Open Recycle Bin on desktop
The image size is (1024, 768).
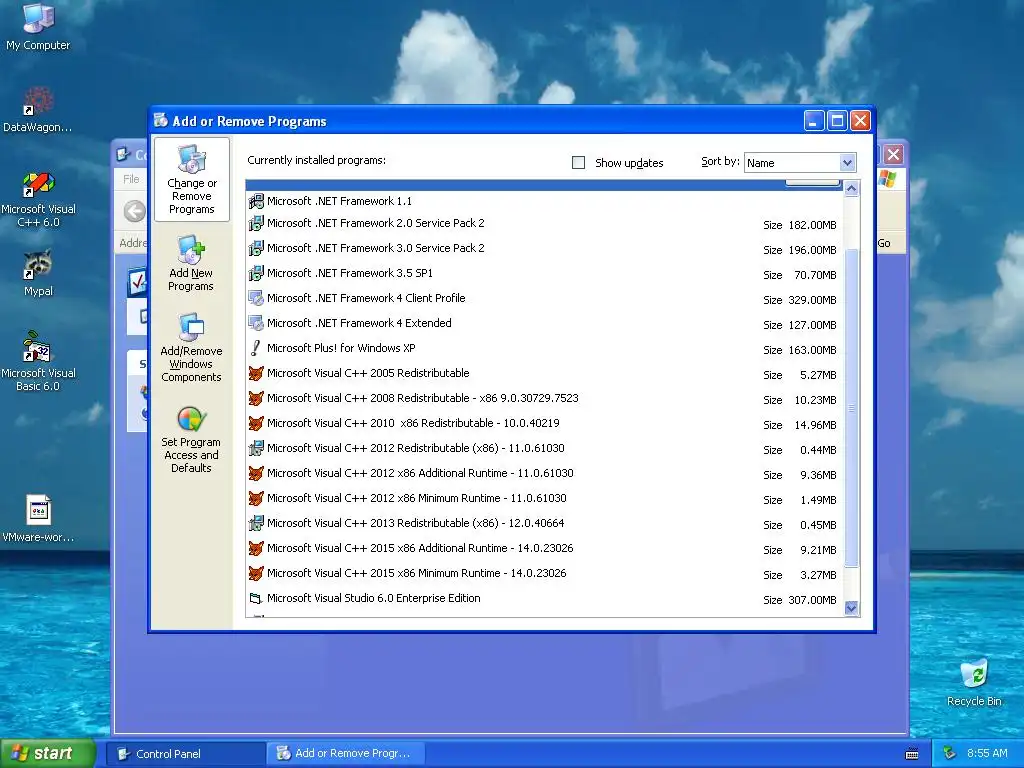(974, 683)
